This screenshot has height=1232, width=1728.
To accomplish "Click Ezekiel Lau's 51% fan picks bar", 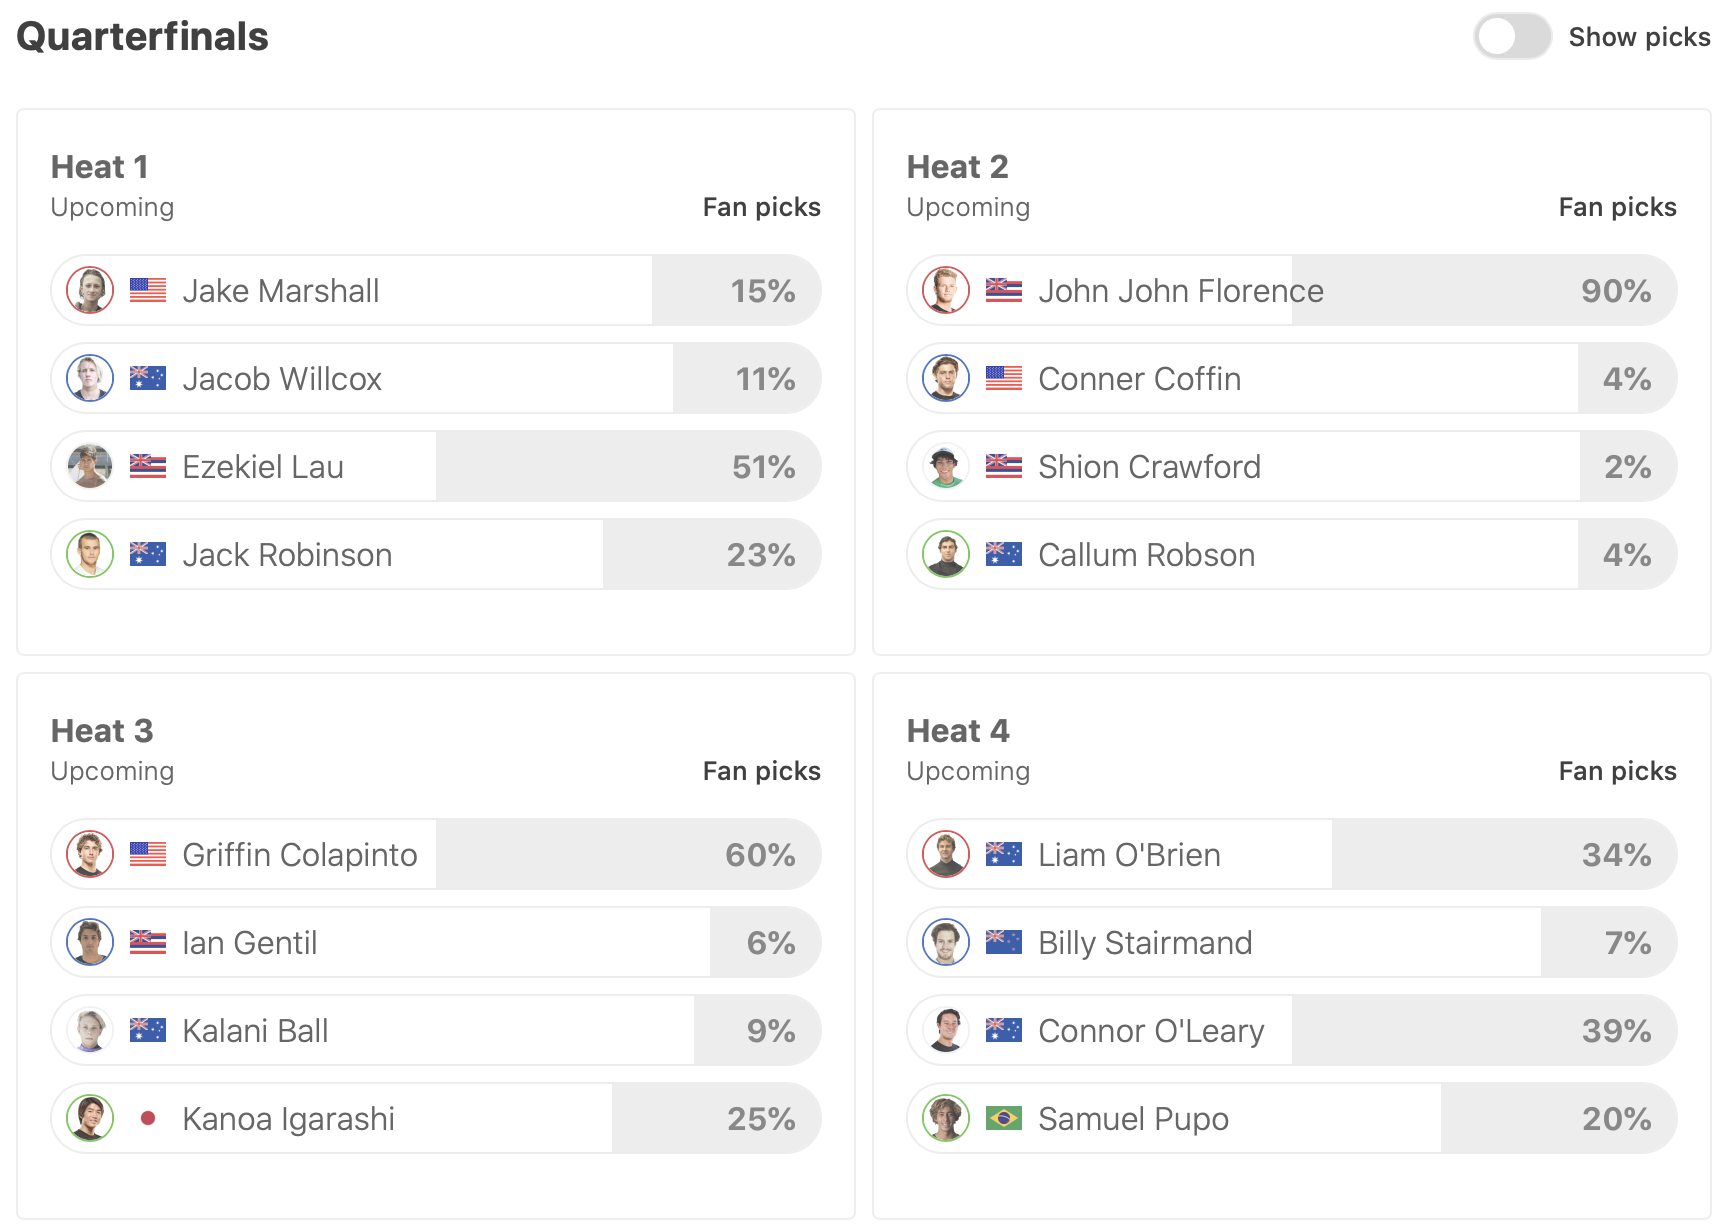I will coord(628,467).
